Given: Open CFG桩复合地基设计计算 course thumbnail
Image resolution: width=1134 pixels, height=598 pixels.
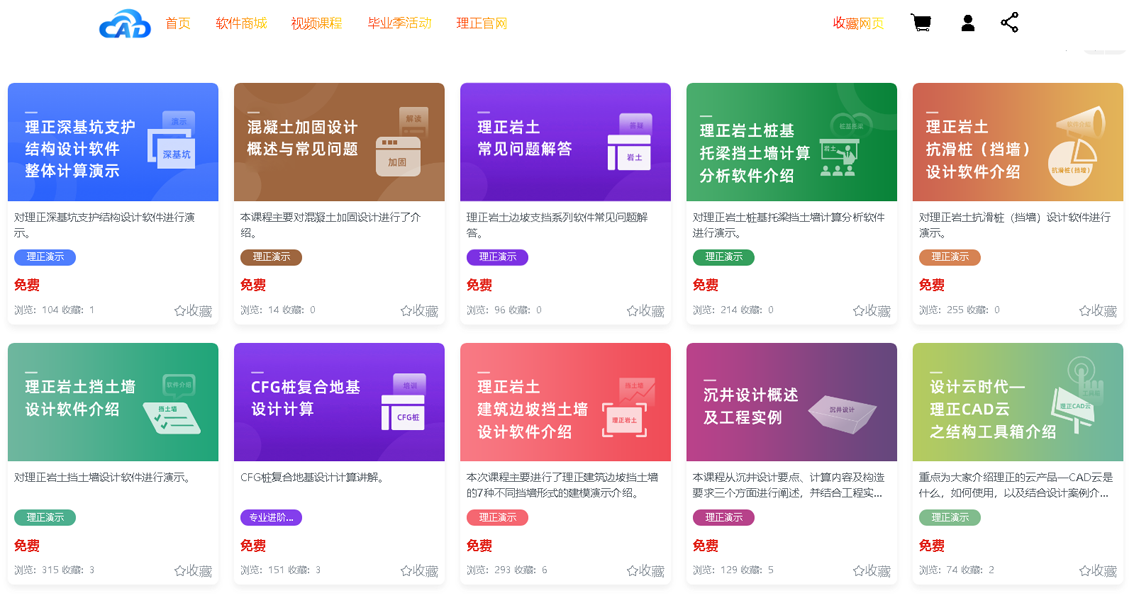Looking at the screenshot, I should (x=339, y=402).
